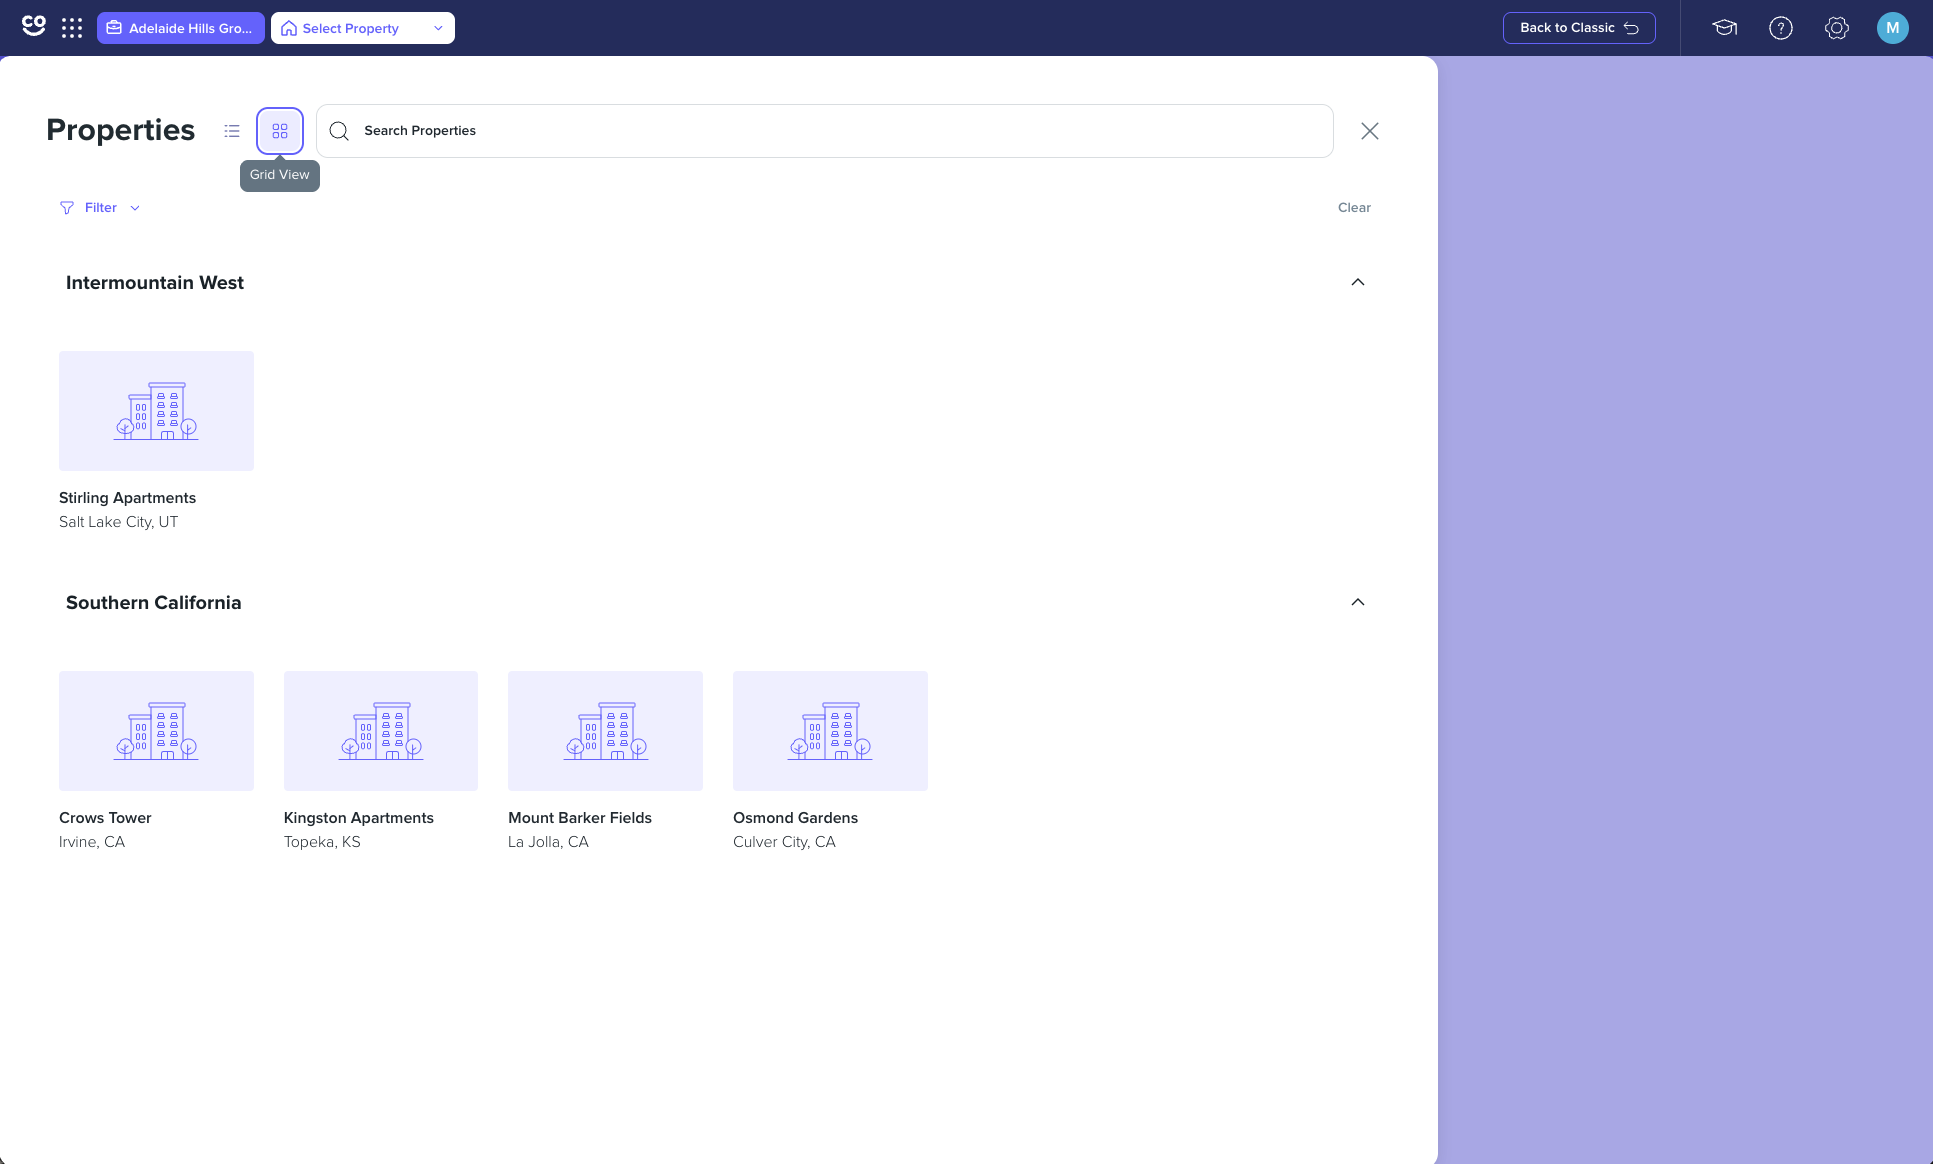Switch to list view
The image size is (1933, 1164).
tap(232, 131)
